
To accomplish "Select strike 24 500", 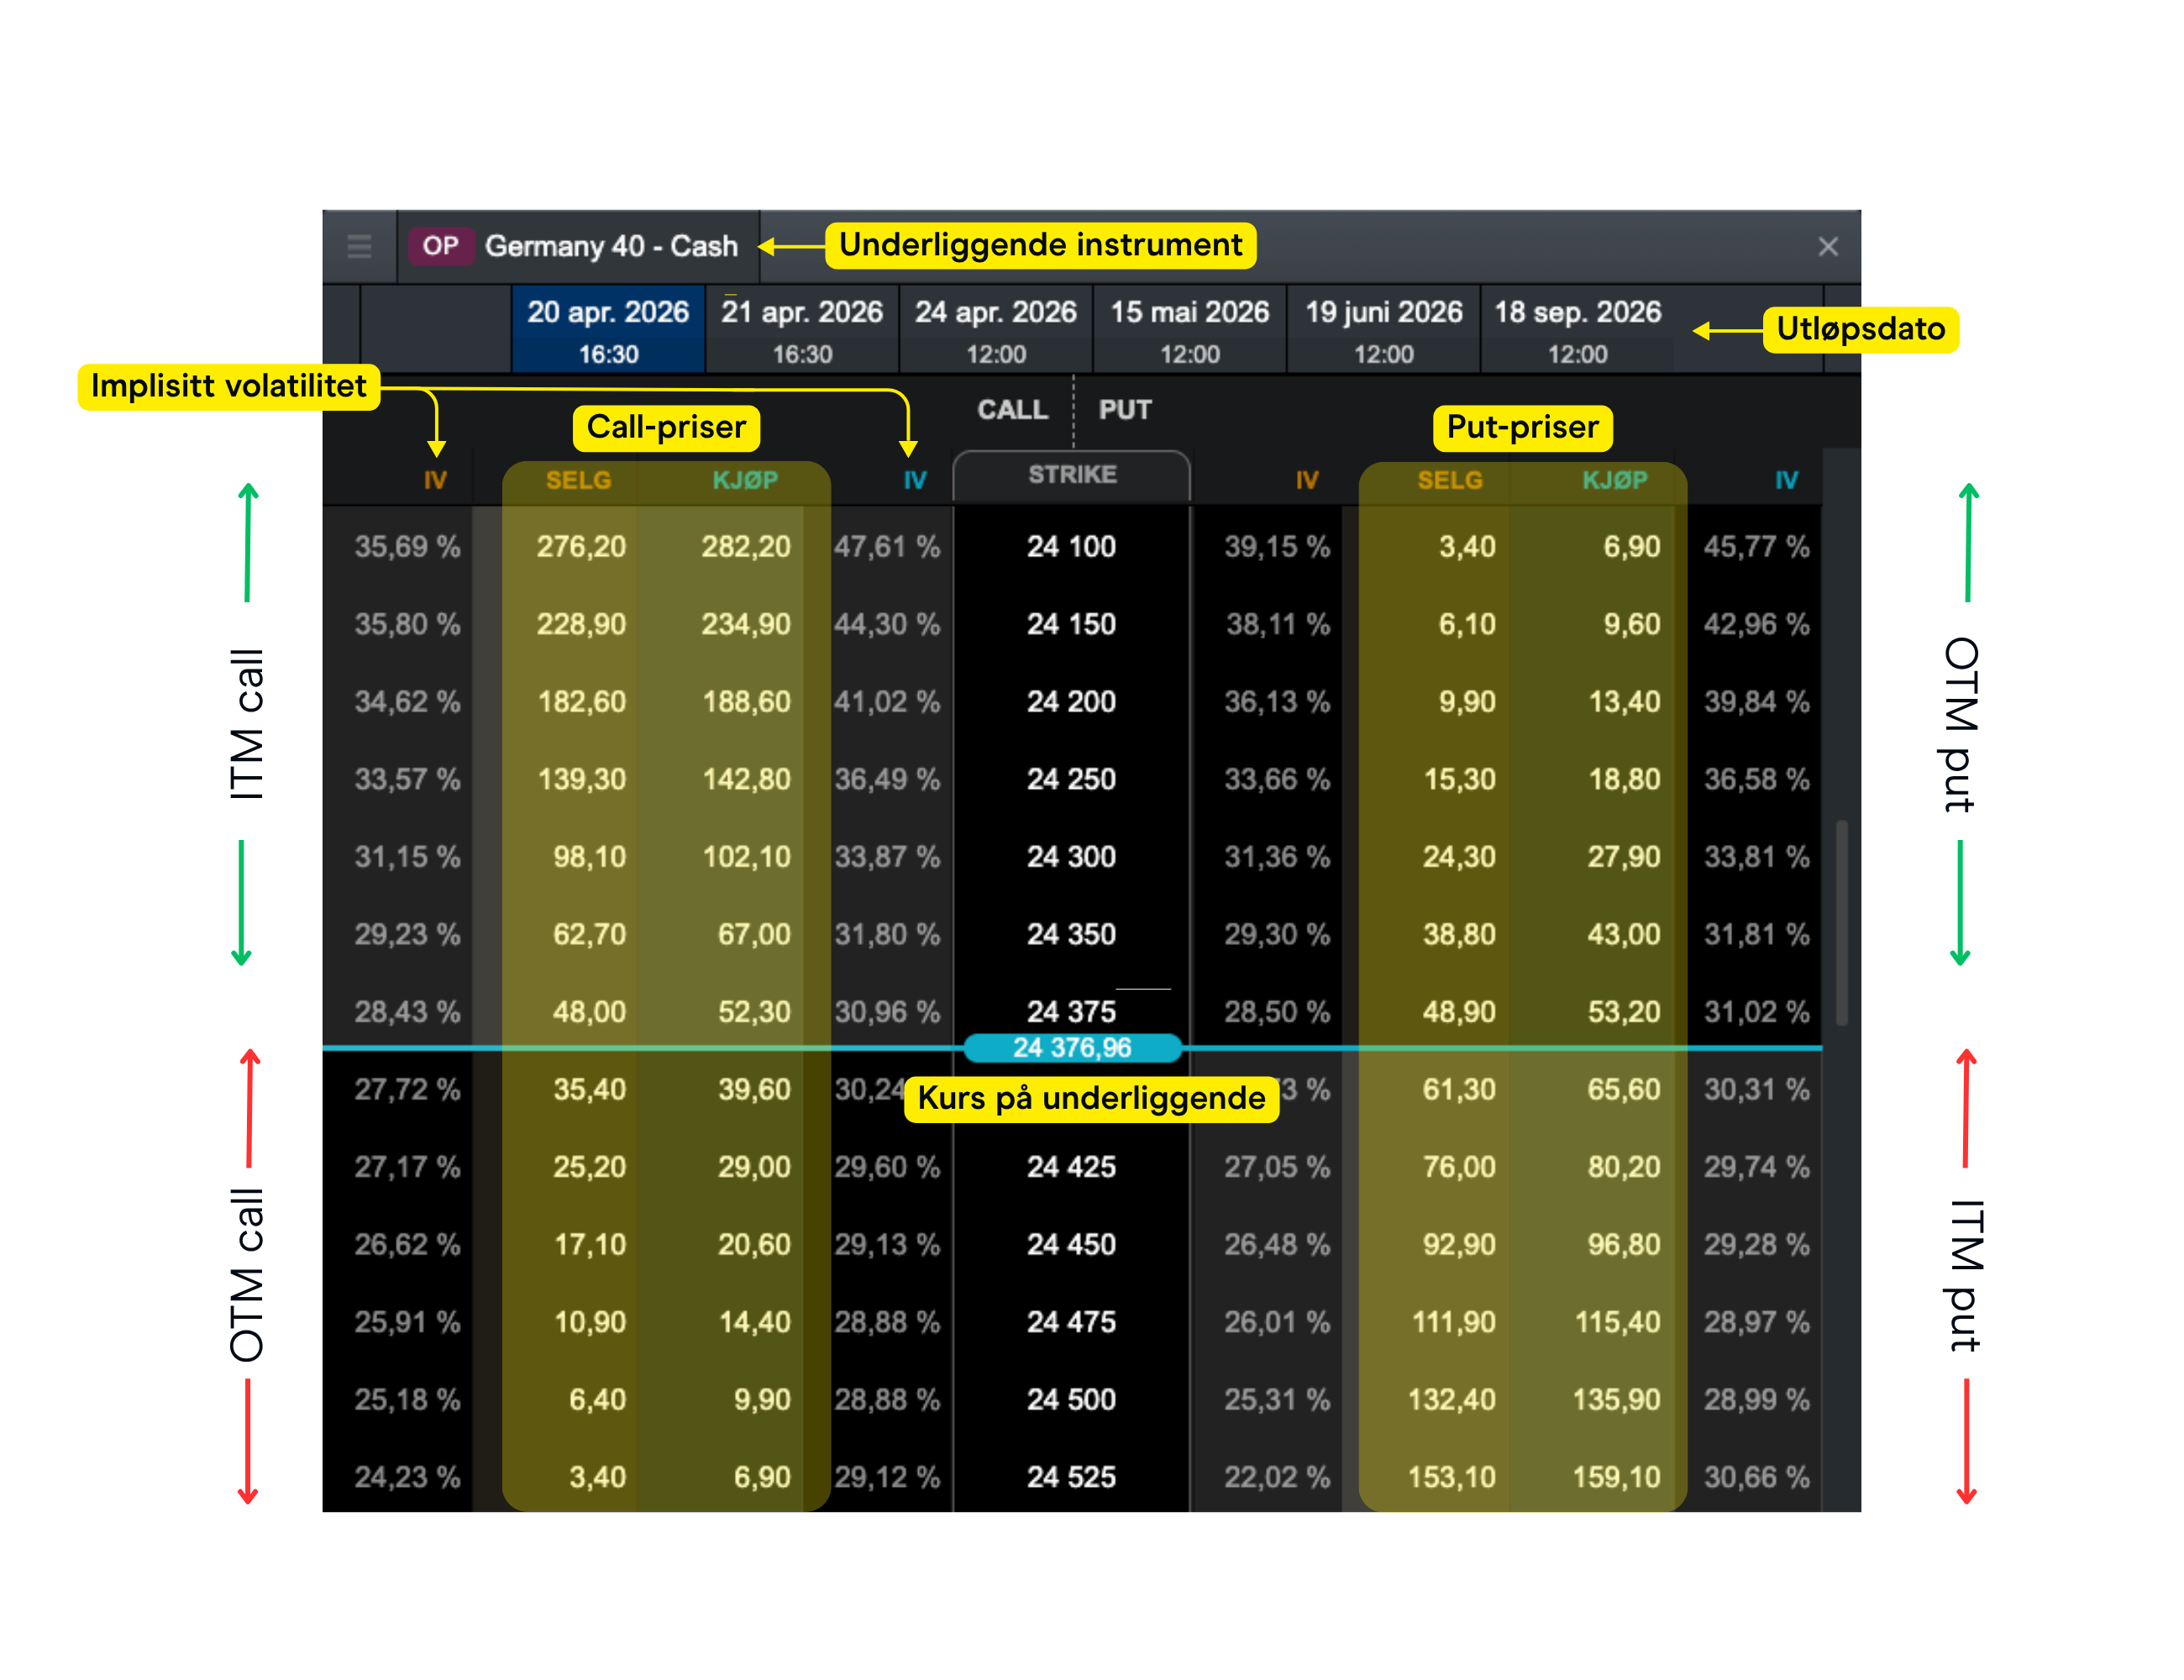I will point(1071,1399).
